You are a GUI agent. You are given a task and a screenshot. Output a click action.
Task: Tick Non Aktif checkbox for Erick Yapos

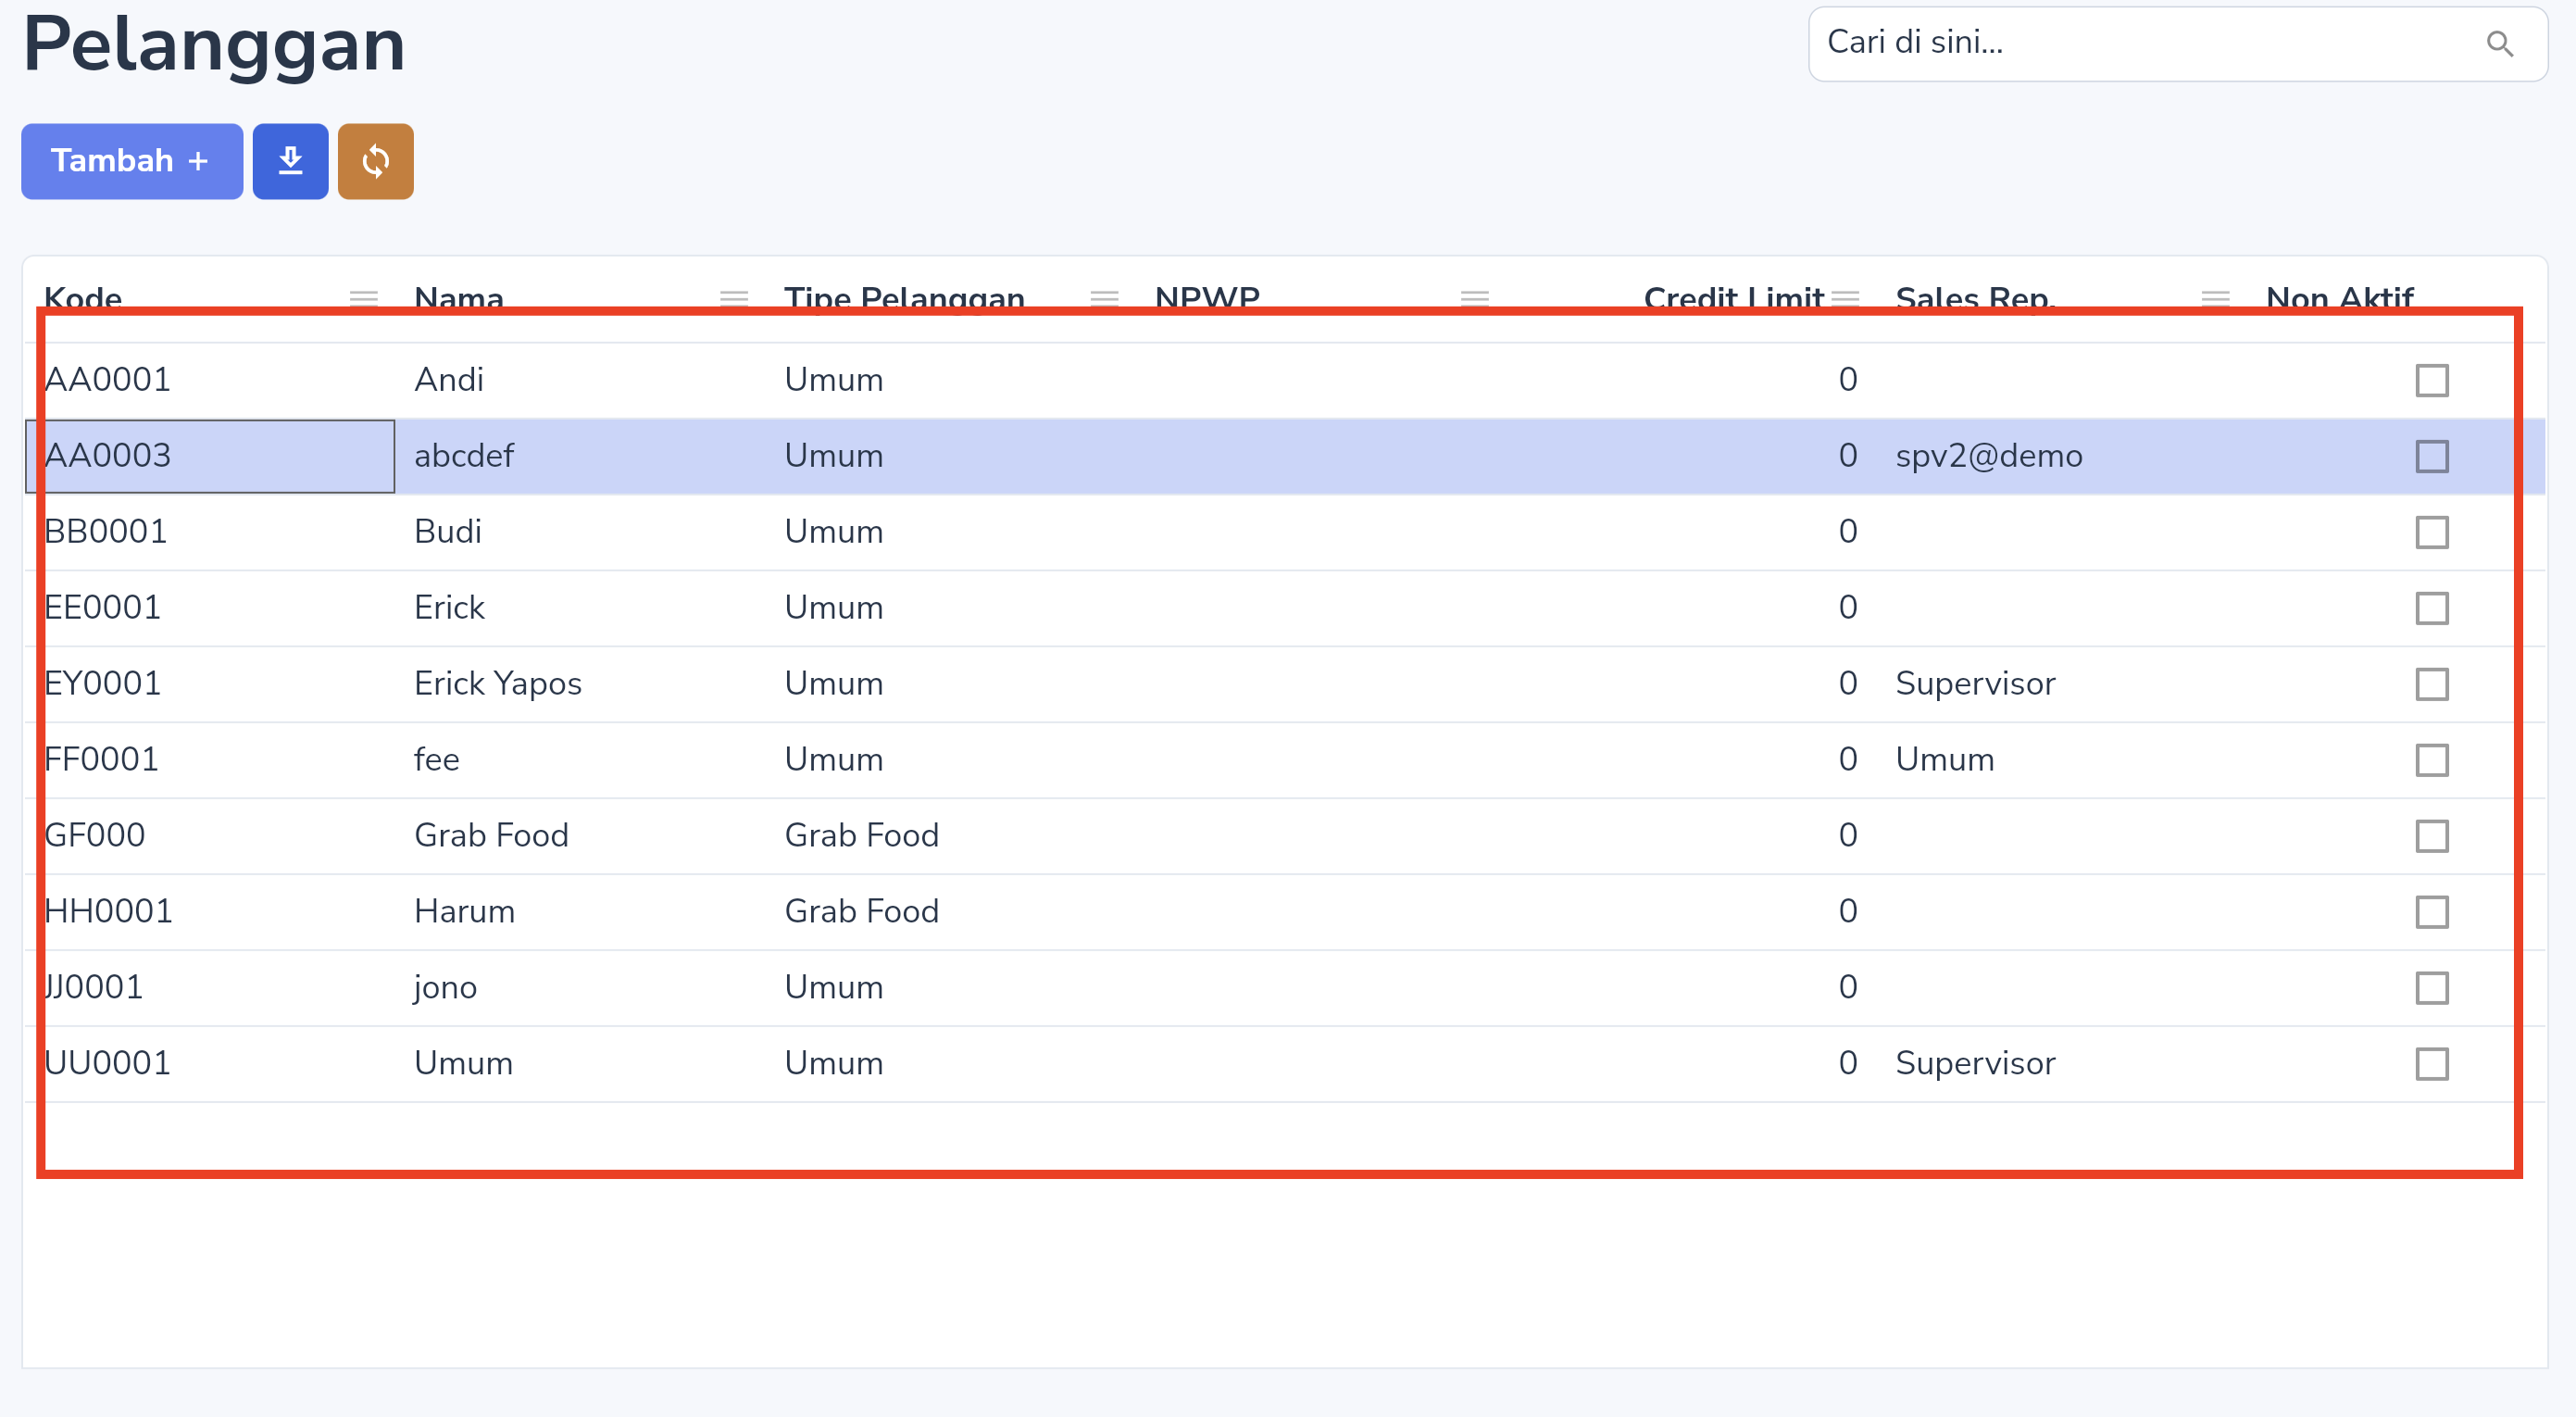pos(2432,684)
